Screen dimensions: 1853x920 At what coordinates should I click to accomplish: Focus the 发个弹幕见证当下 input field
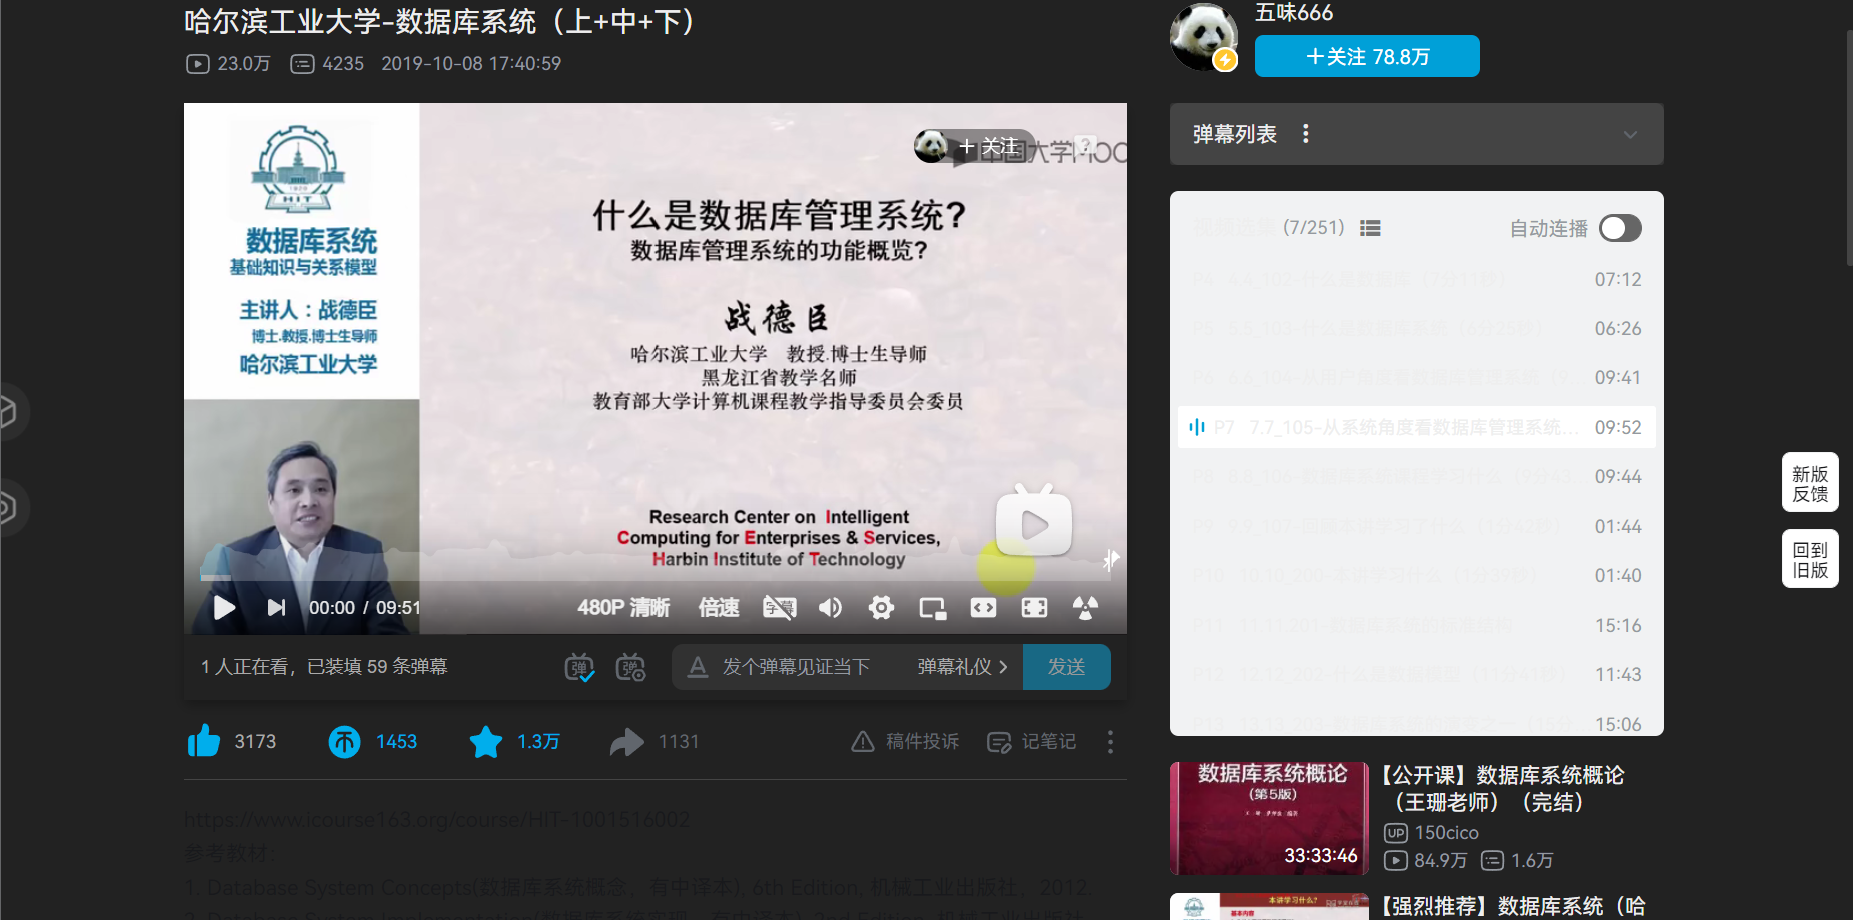[796, 666]
